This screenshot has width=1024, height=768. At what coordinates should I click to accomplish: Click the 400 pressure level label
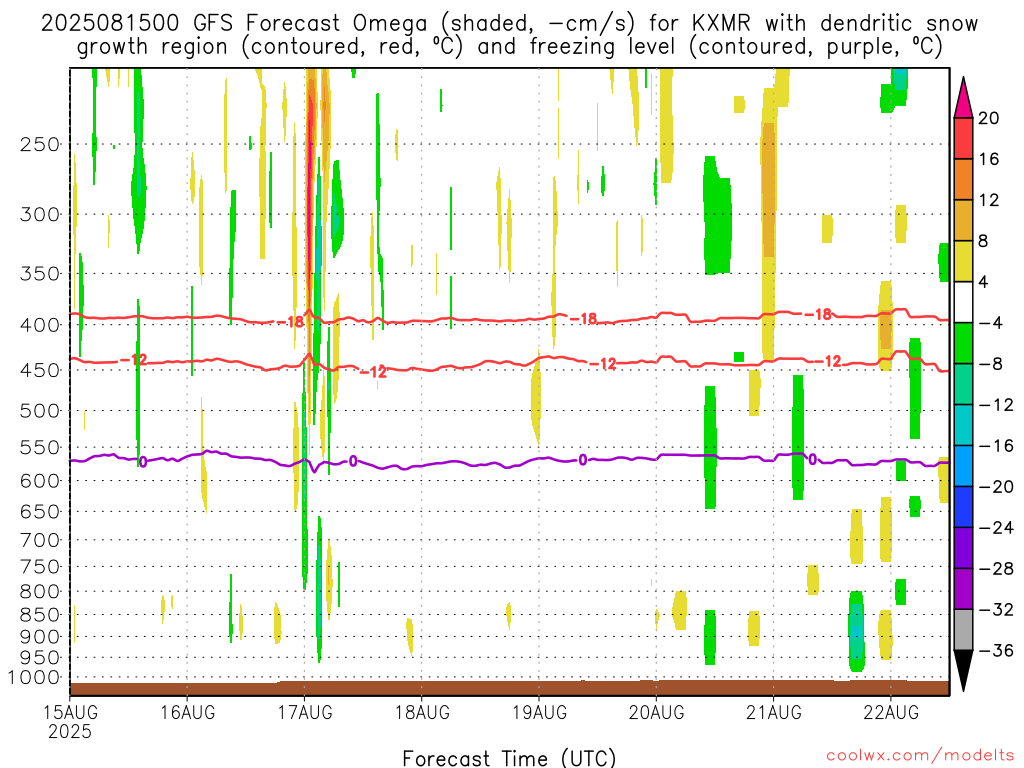40,325
